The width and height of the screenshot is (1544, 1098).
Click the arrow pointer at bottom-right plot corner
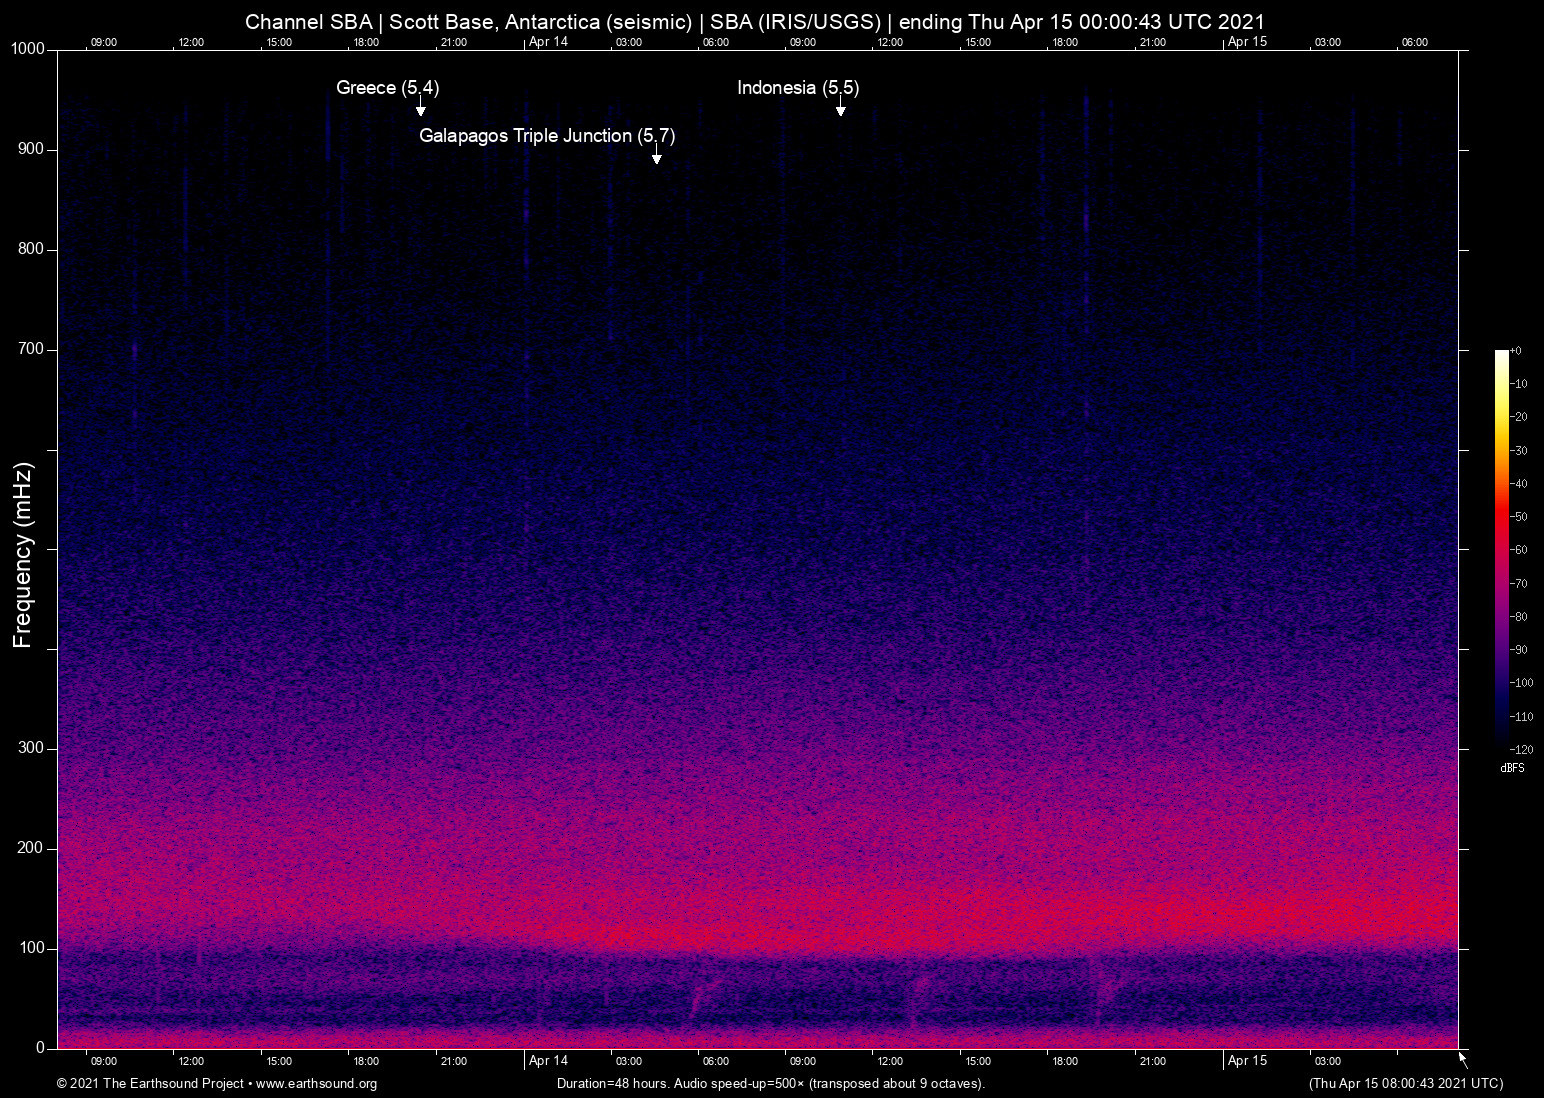[x=1463, y=1059]
